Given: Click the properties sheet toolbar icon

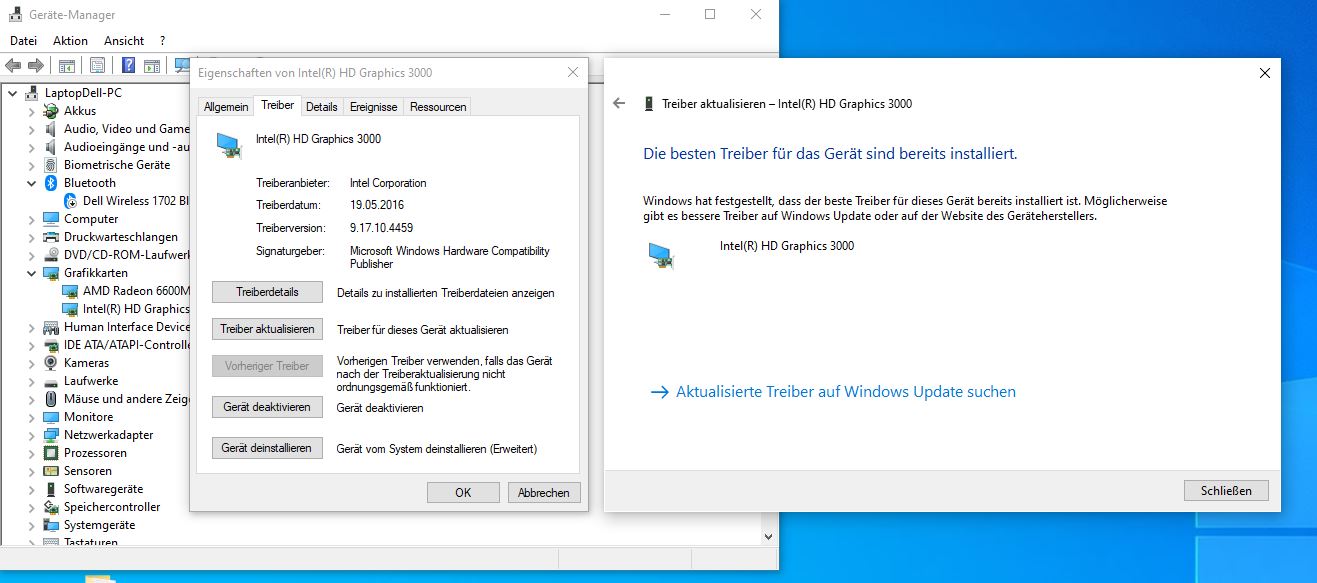Looking at the screenshot, I should [x=97, y=66].
